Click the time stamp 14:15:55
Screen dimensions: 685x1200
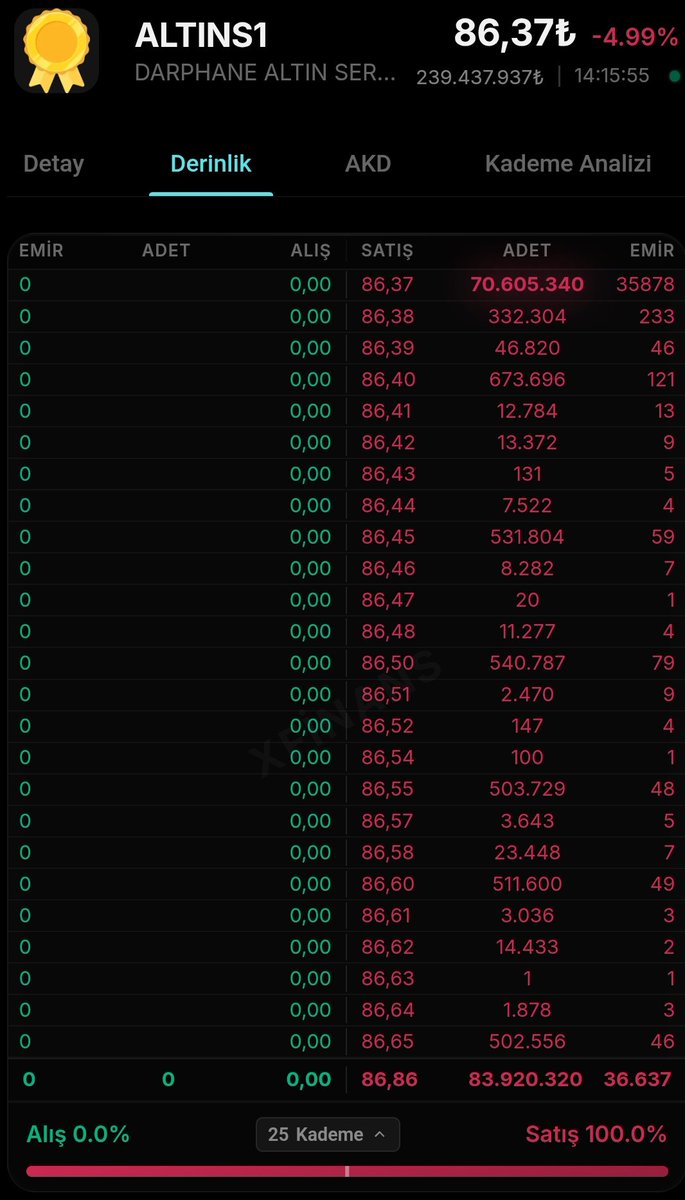pos(612,76)
